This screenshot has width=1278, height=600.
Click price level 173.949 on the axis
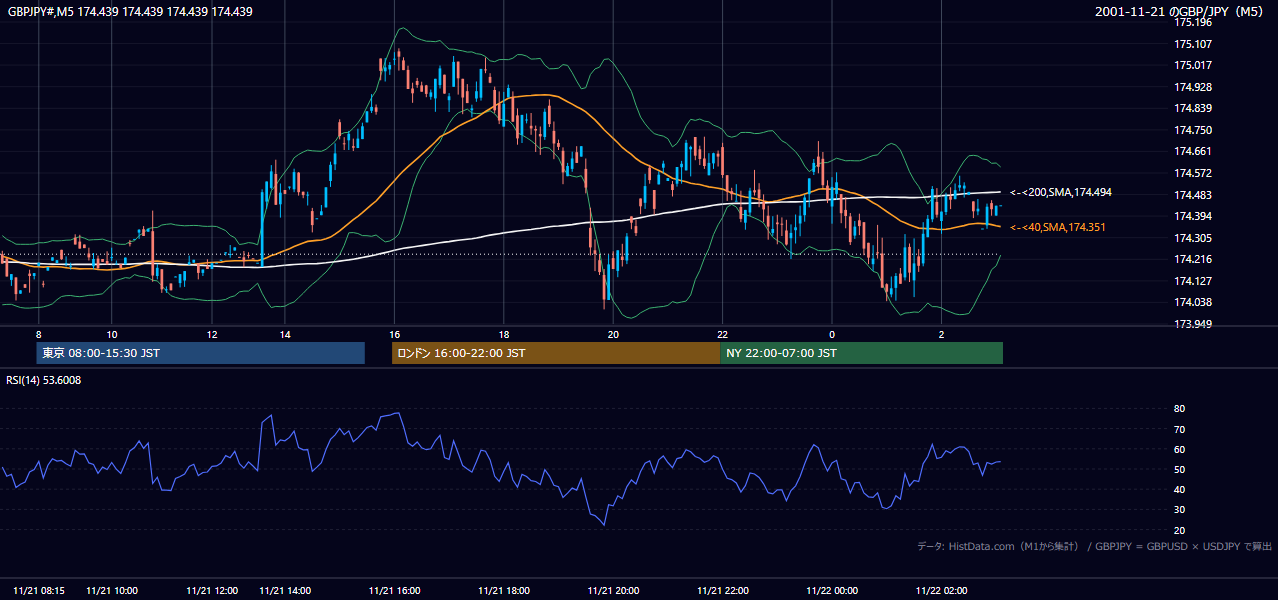[1193, 324]
